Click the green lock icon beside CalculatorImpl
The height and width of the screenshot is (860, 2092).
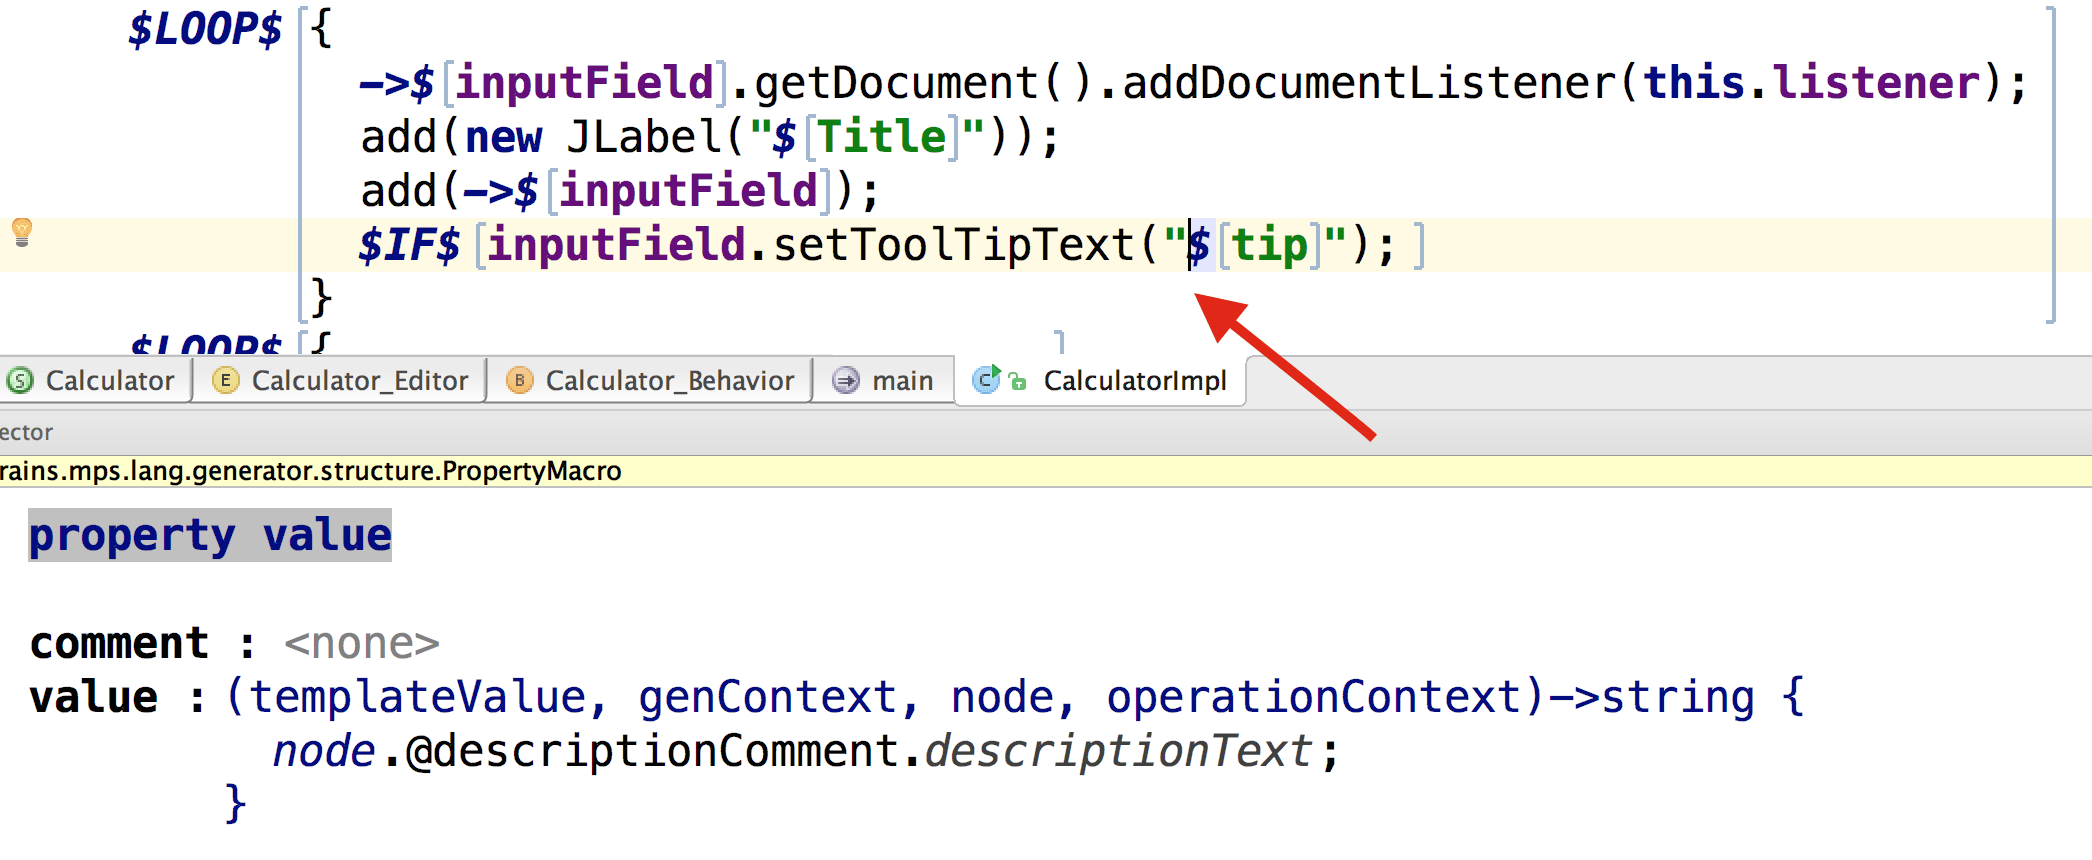[x=1018, y=381]
